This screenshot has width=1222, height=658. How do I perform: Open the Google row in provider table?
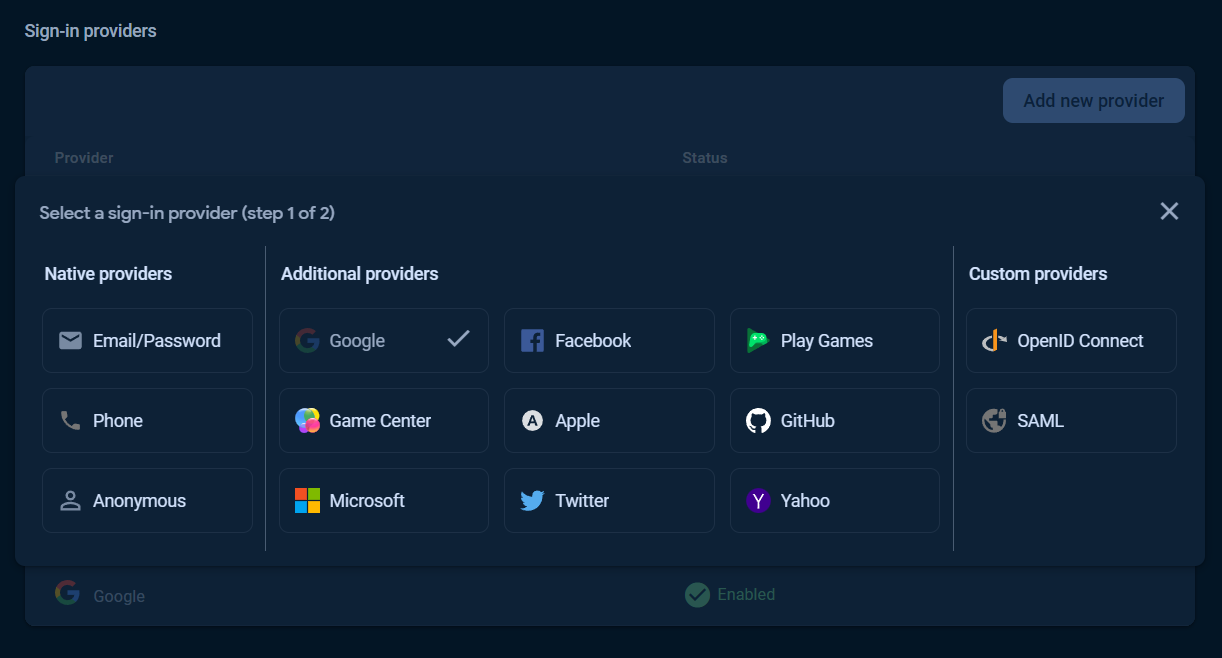119,594
